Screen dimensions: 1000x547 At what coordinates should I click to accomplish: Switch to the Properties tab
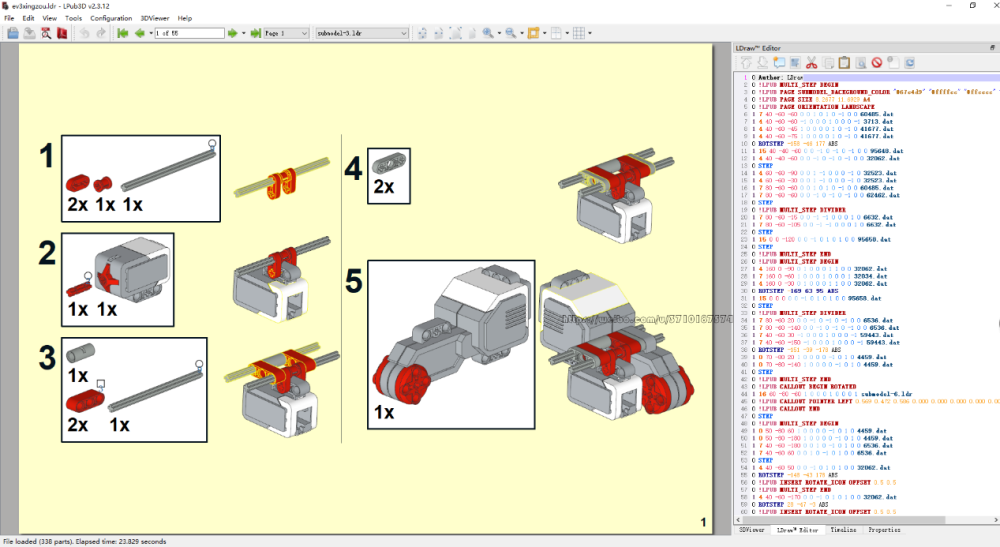coord(884,530)
